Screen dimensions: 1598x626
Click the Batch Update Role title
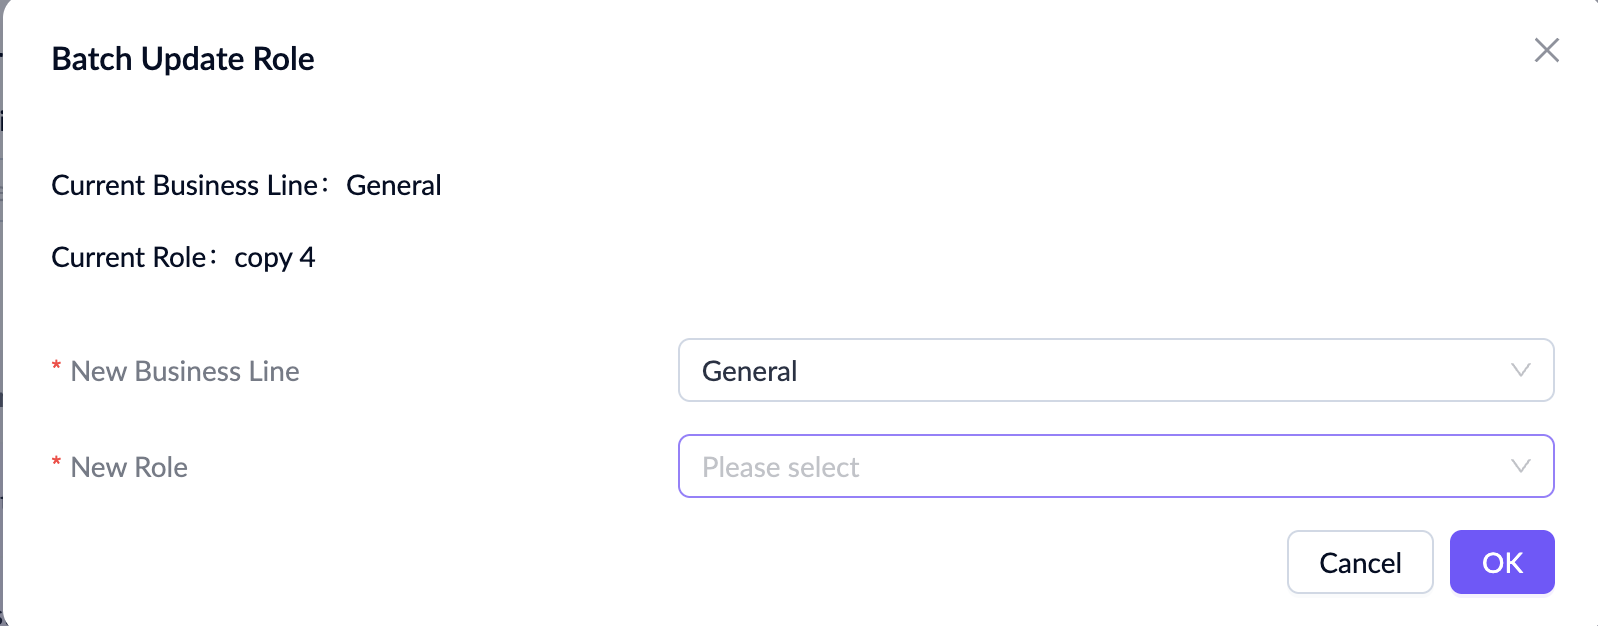[x=183, y=59]
